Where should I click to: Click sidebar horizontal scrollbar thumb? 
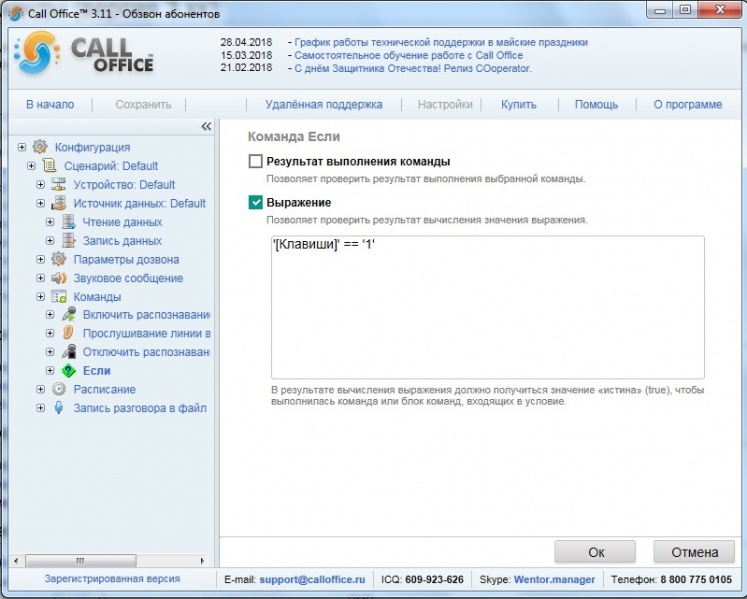[x=80, y=560]
